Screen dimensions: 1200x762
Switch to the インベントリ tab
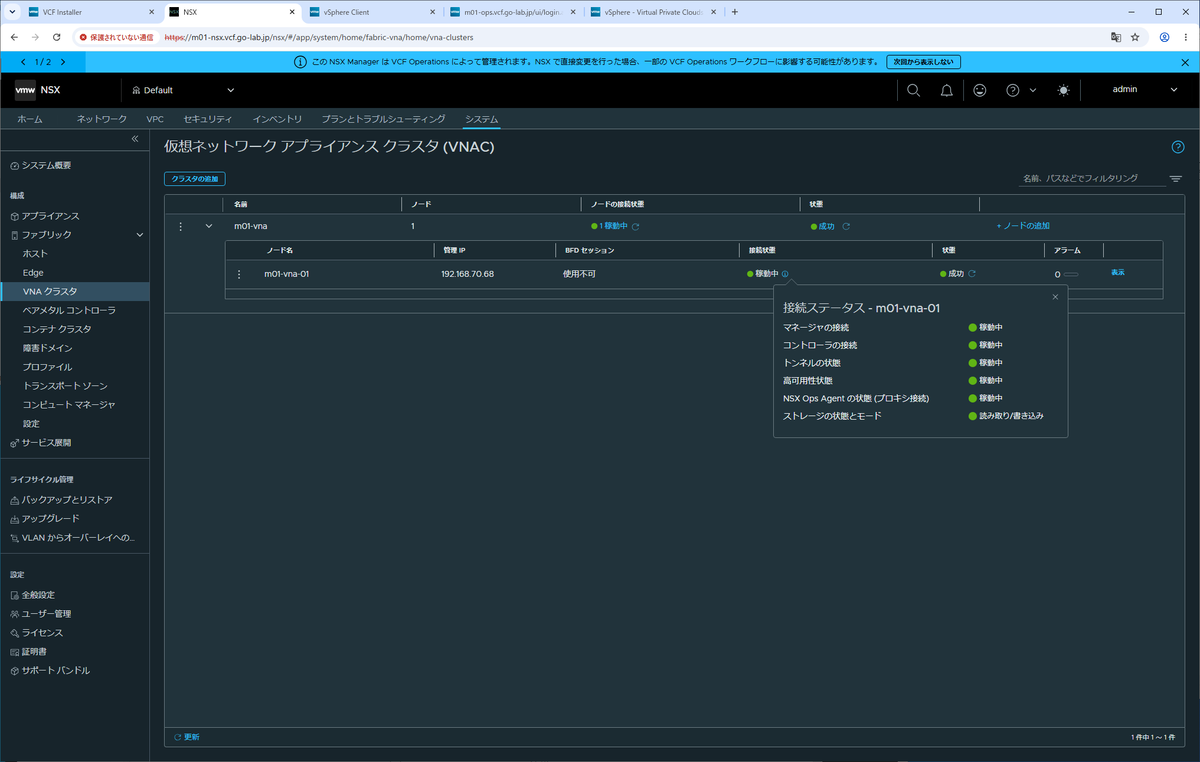pyautogui.click(x=277, y=119)
